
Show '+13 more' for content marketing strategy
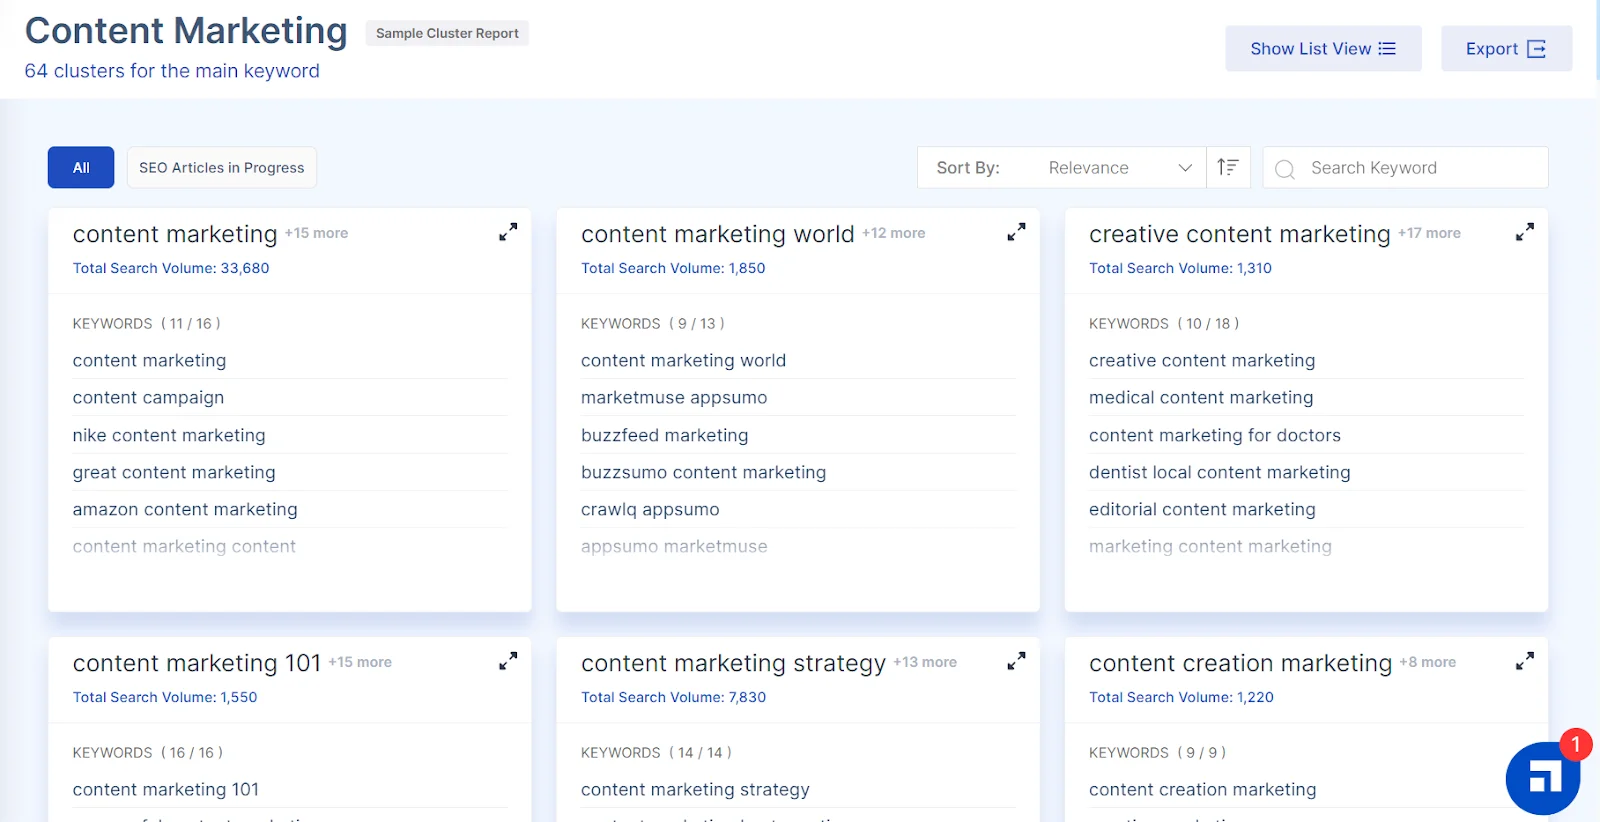(x=925, y=662)
